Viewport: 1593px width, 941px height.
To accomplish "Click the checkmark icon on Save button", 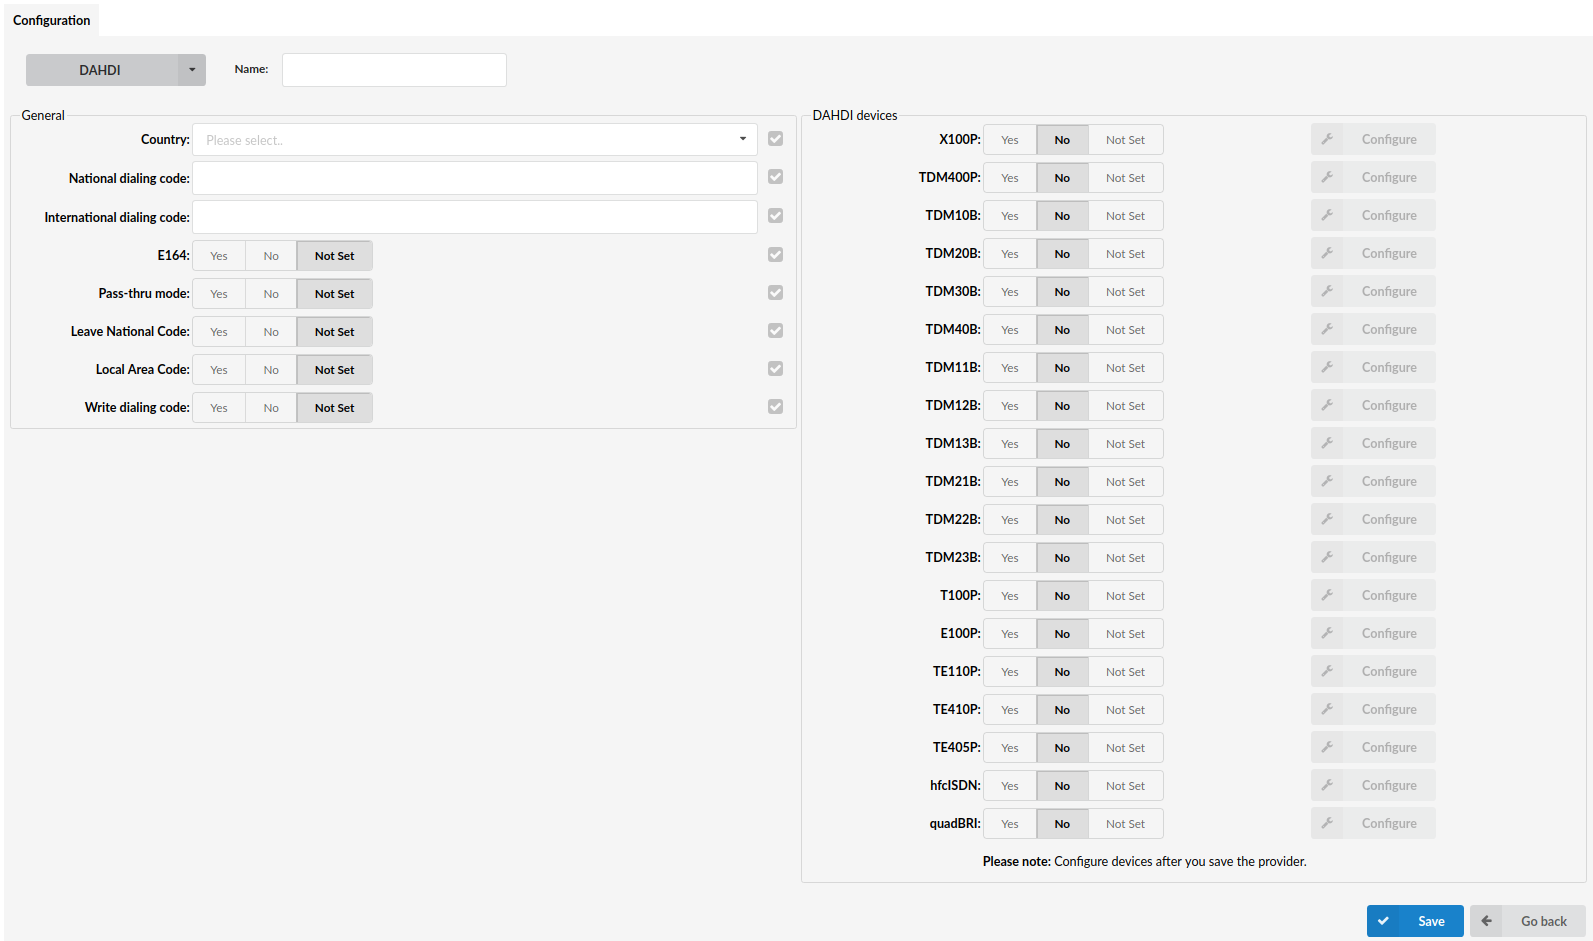I will 1383,921.
